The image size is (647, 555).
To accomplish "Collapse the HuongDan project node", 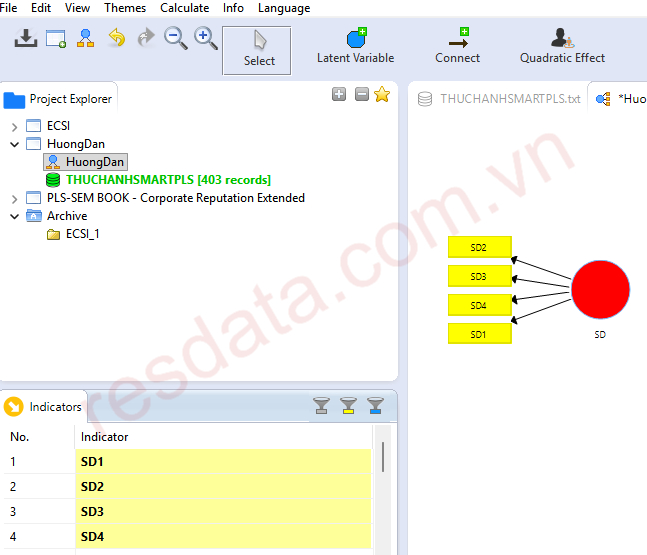I will click(15, 144).
